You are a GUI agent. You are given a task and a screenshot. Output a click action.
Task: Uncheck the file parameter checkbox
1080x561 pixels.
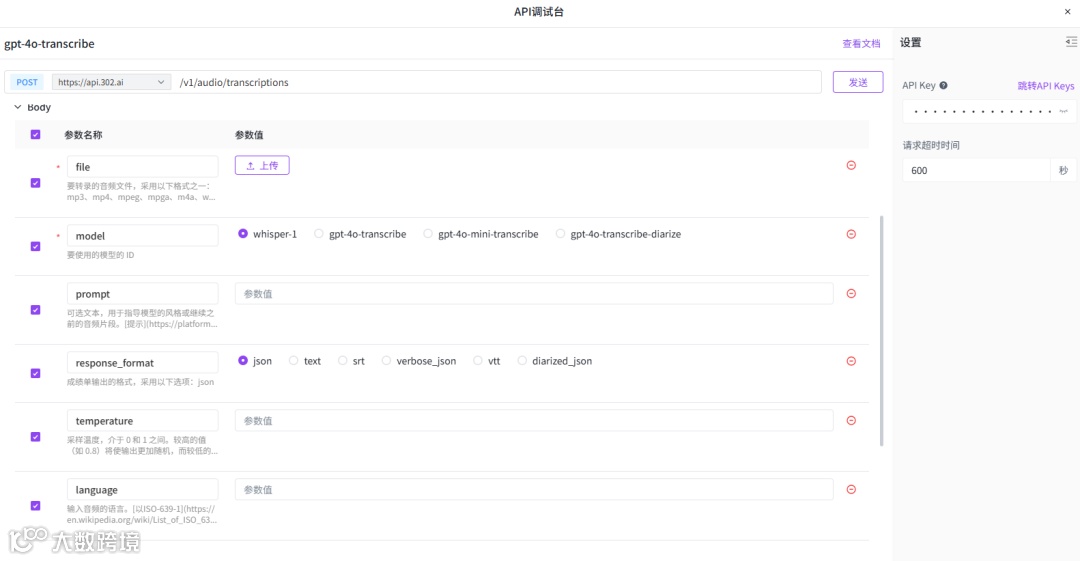[x=35, y=183]
